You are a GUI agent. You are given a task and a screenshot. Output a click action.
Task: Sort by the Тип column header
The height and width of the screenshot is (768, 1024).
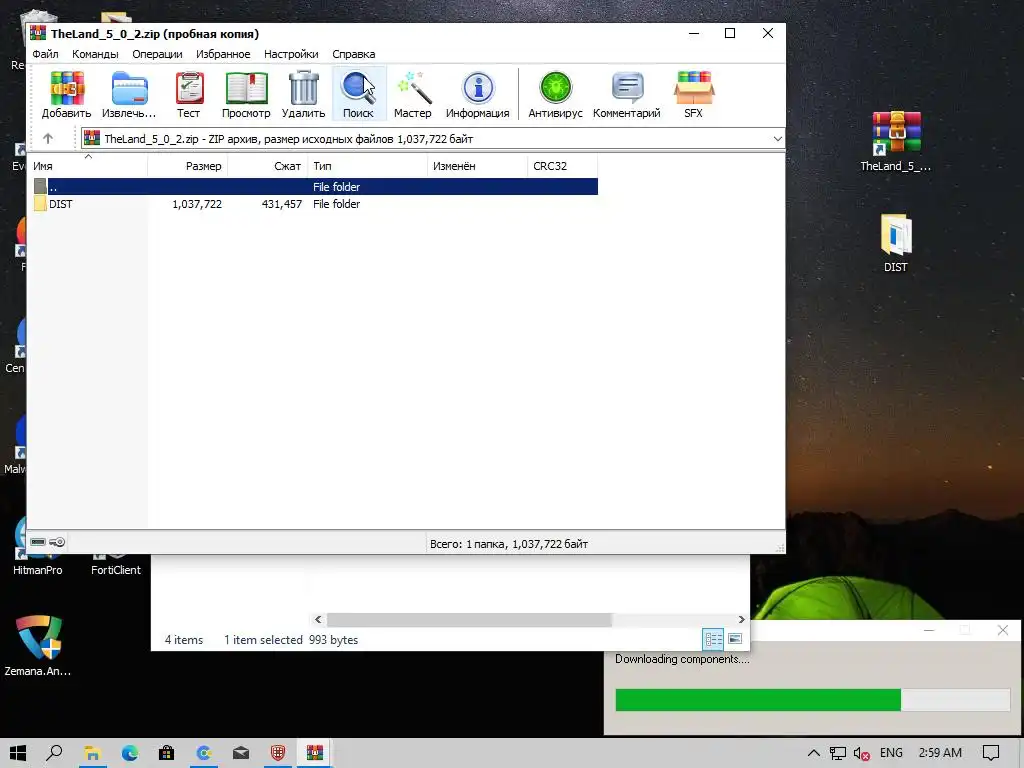368,166
